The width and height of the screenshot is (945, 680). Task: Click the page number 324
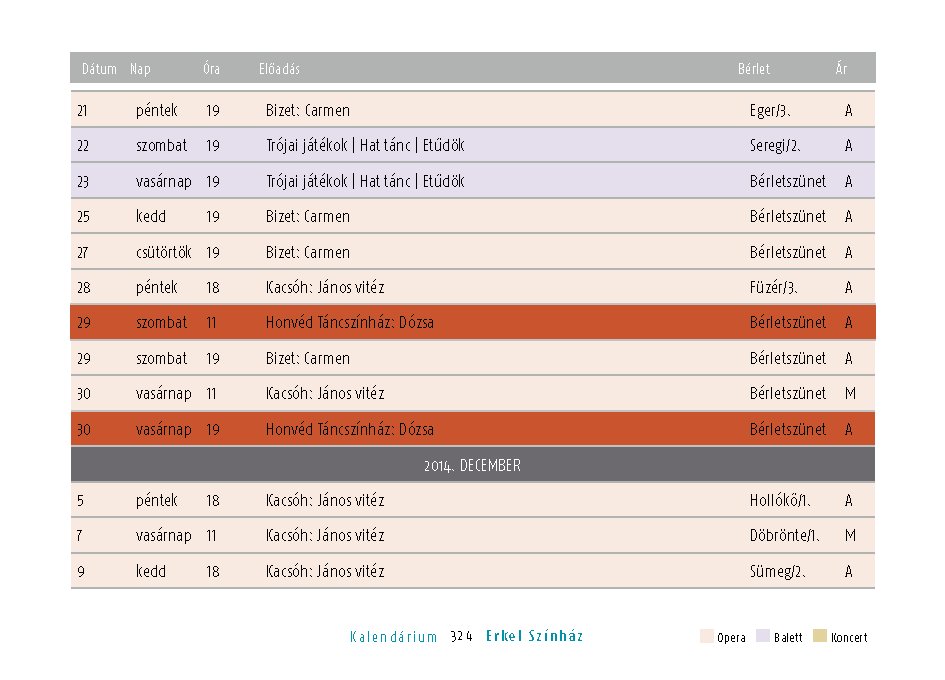462,637
